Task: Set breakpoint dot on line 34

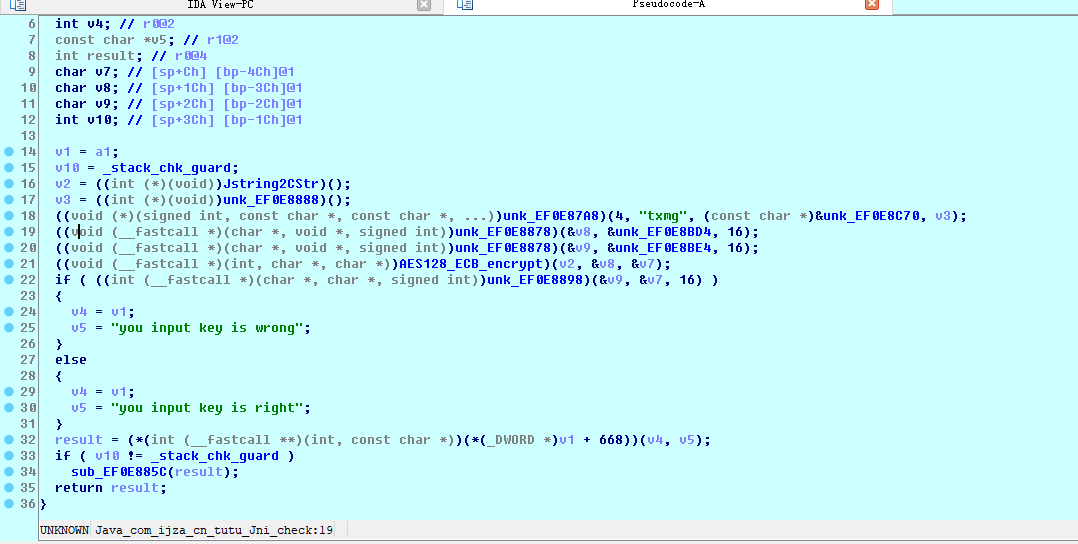Action: pos(9,472)
